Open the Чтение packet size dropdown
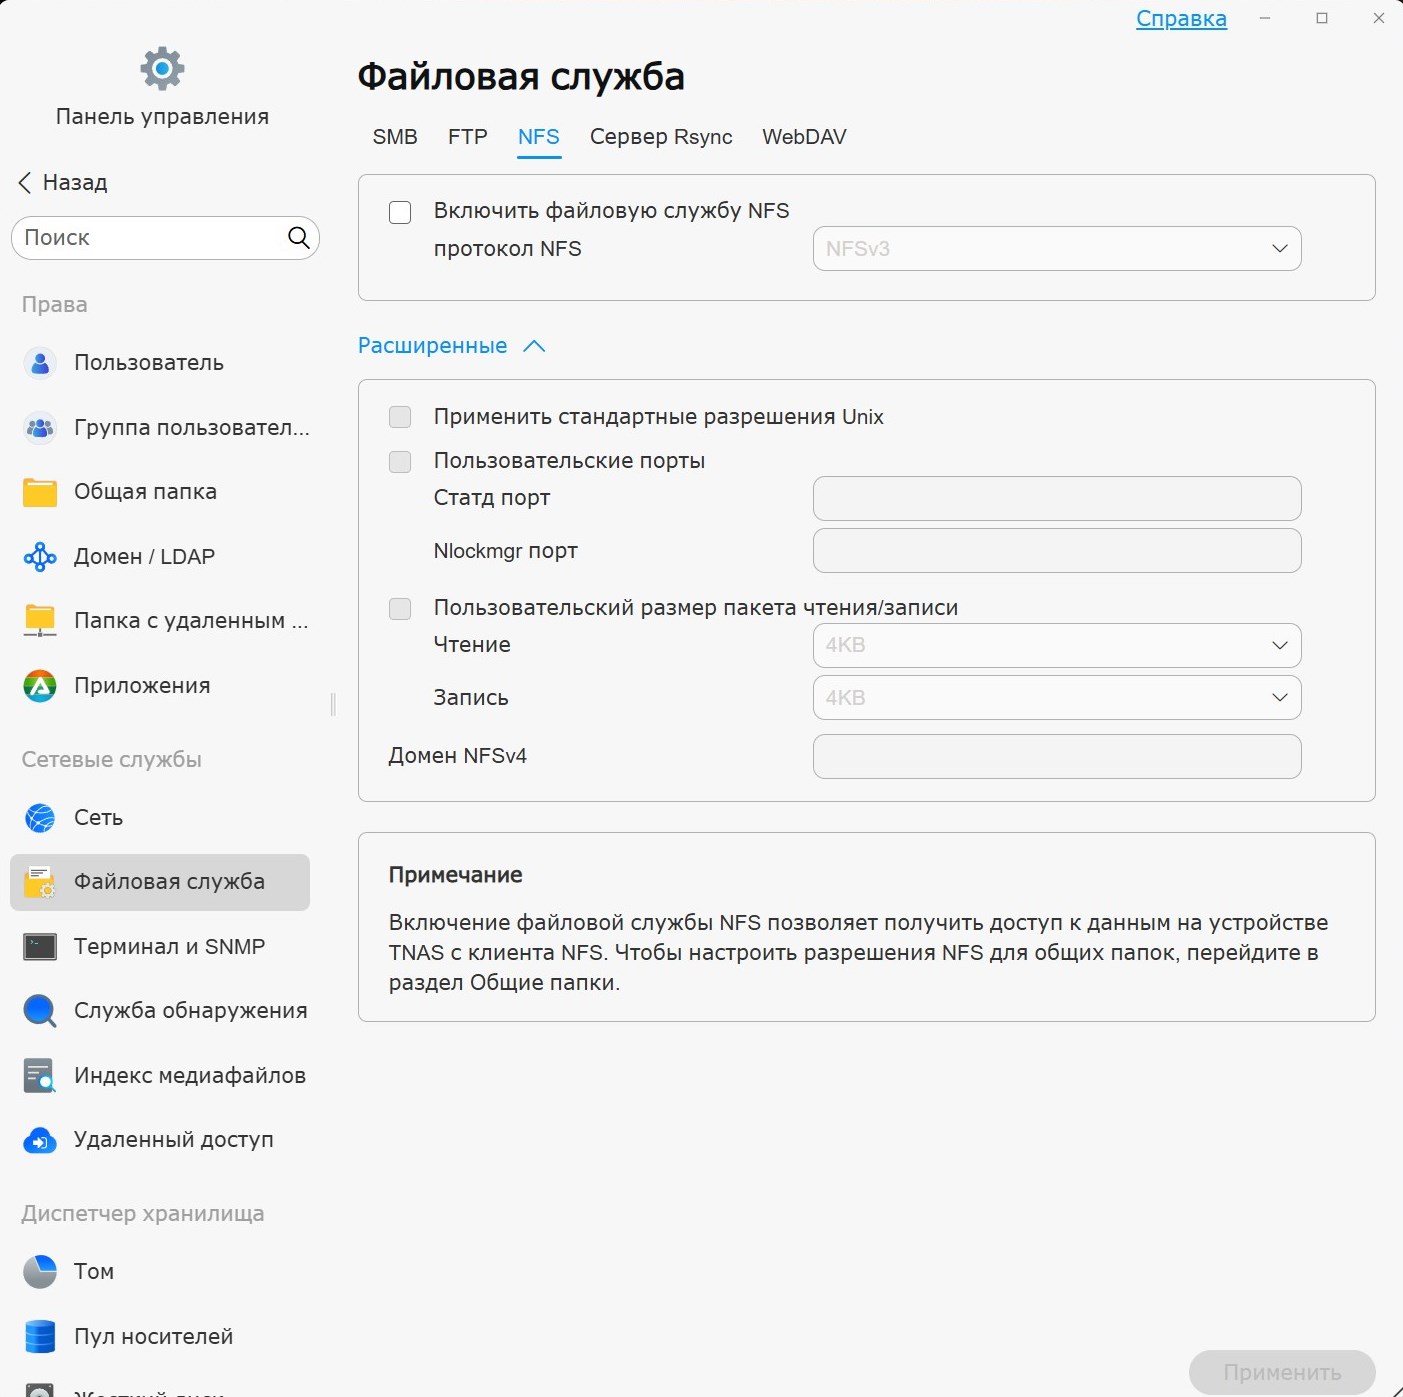Screen dimensions: 1403x1397 [x=1056, y=646]
